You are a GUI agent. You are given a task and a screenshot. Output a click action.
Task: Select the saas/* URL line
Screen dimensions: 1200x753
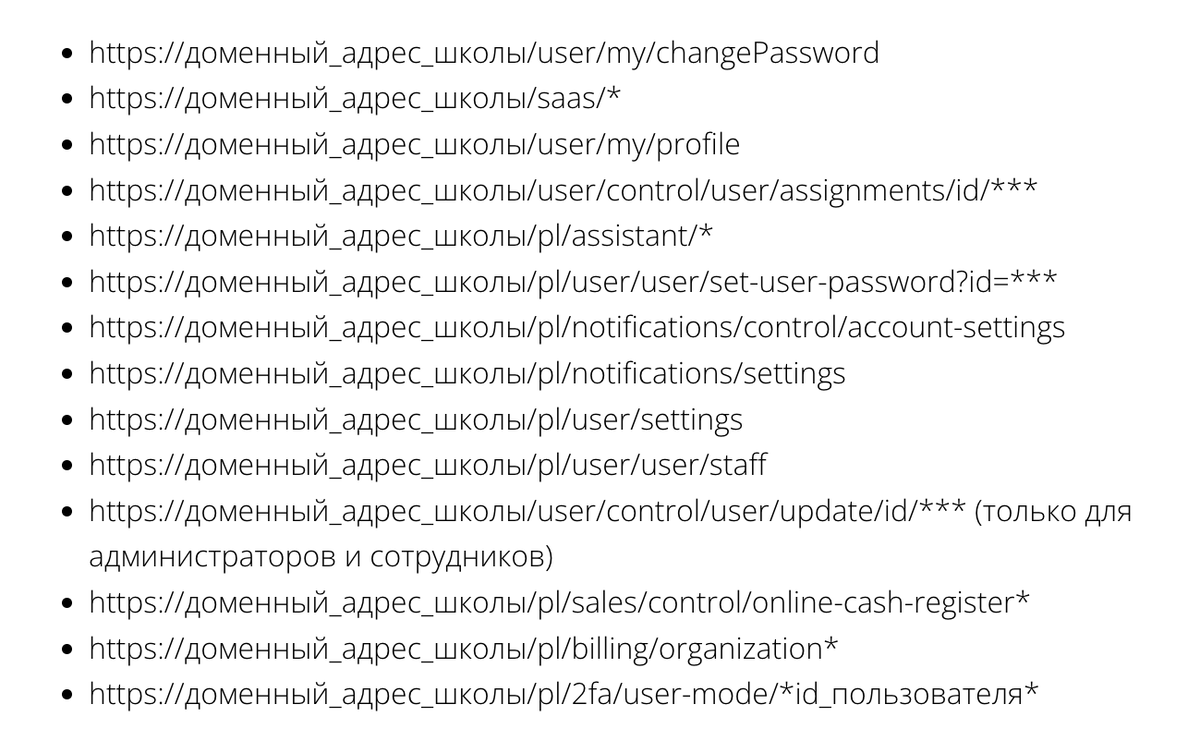pos(356,99)
